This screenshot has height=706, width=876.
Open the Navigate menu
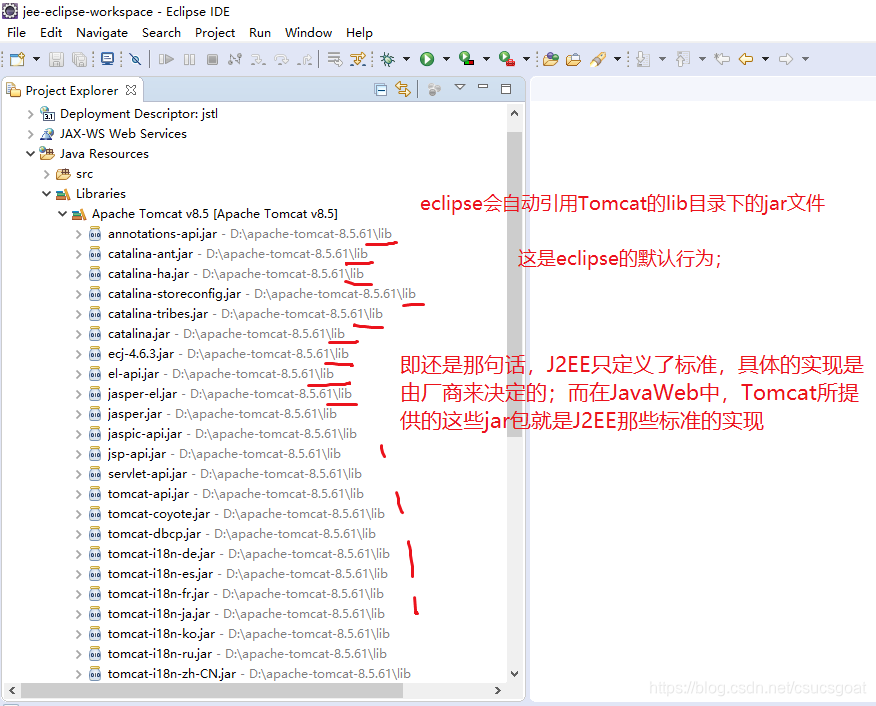102,32
